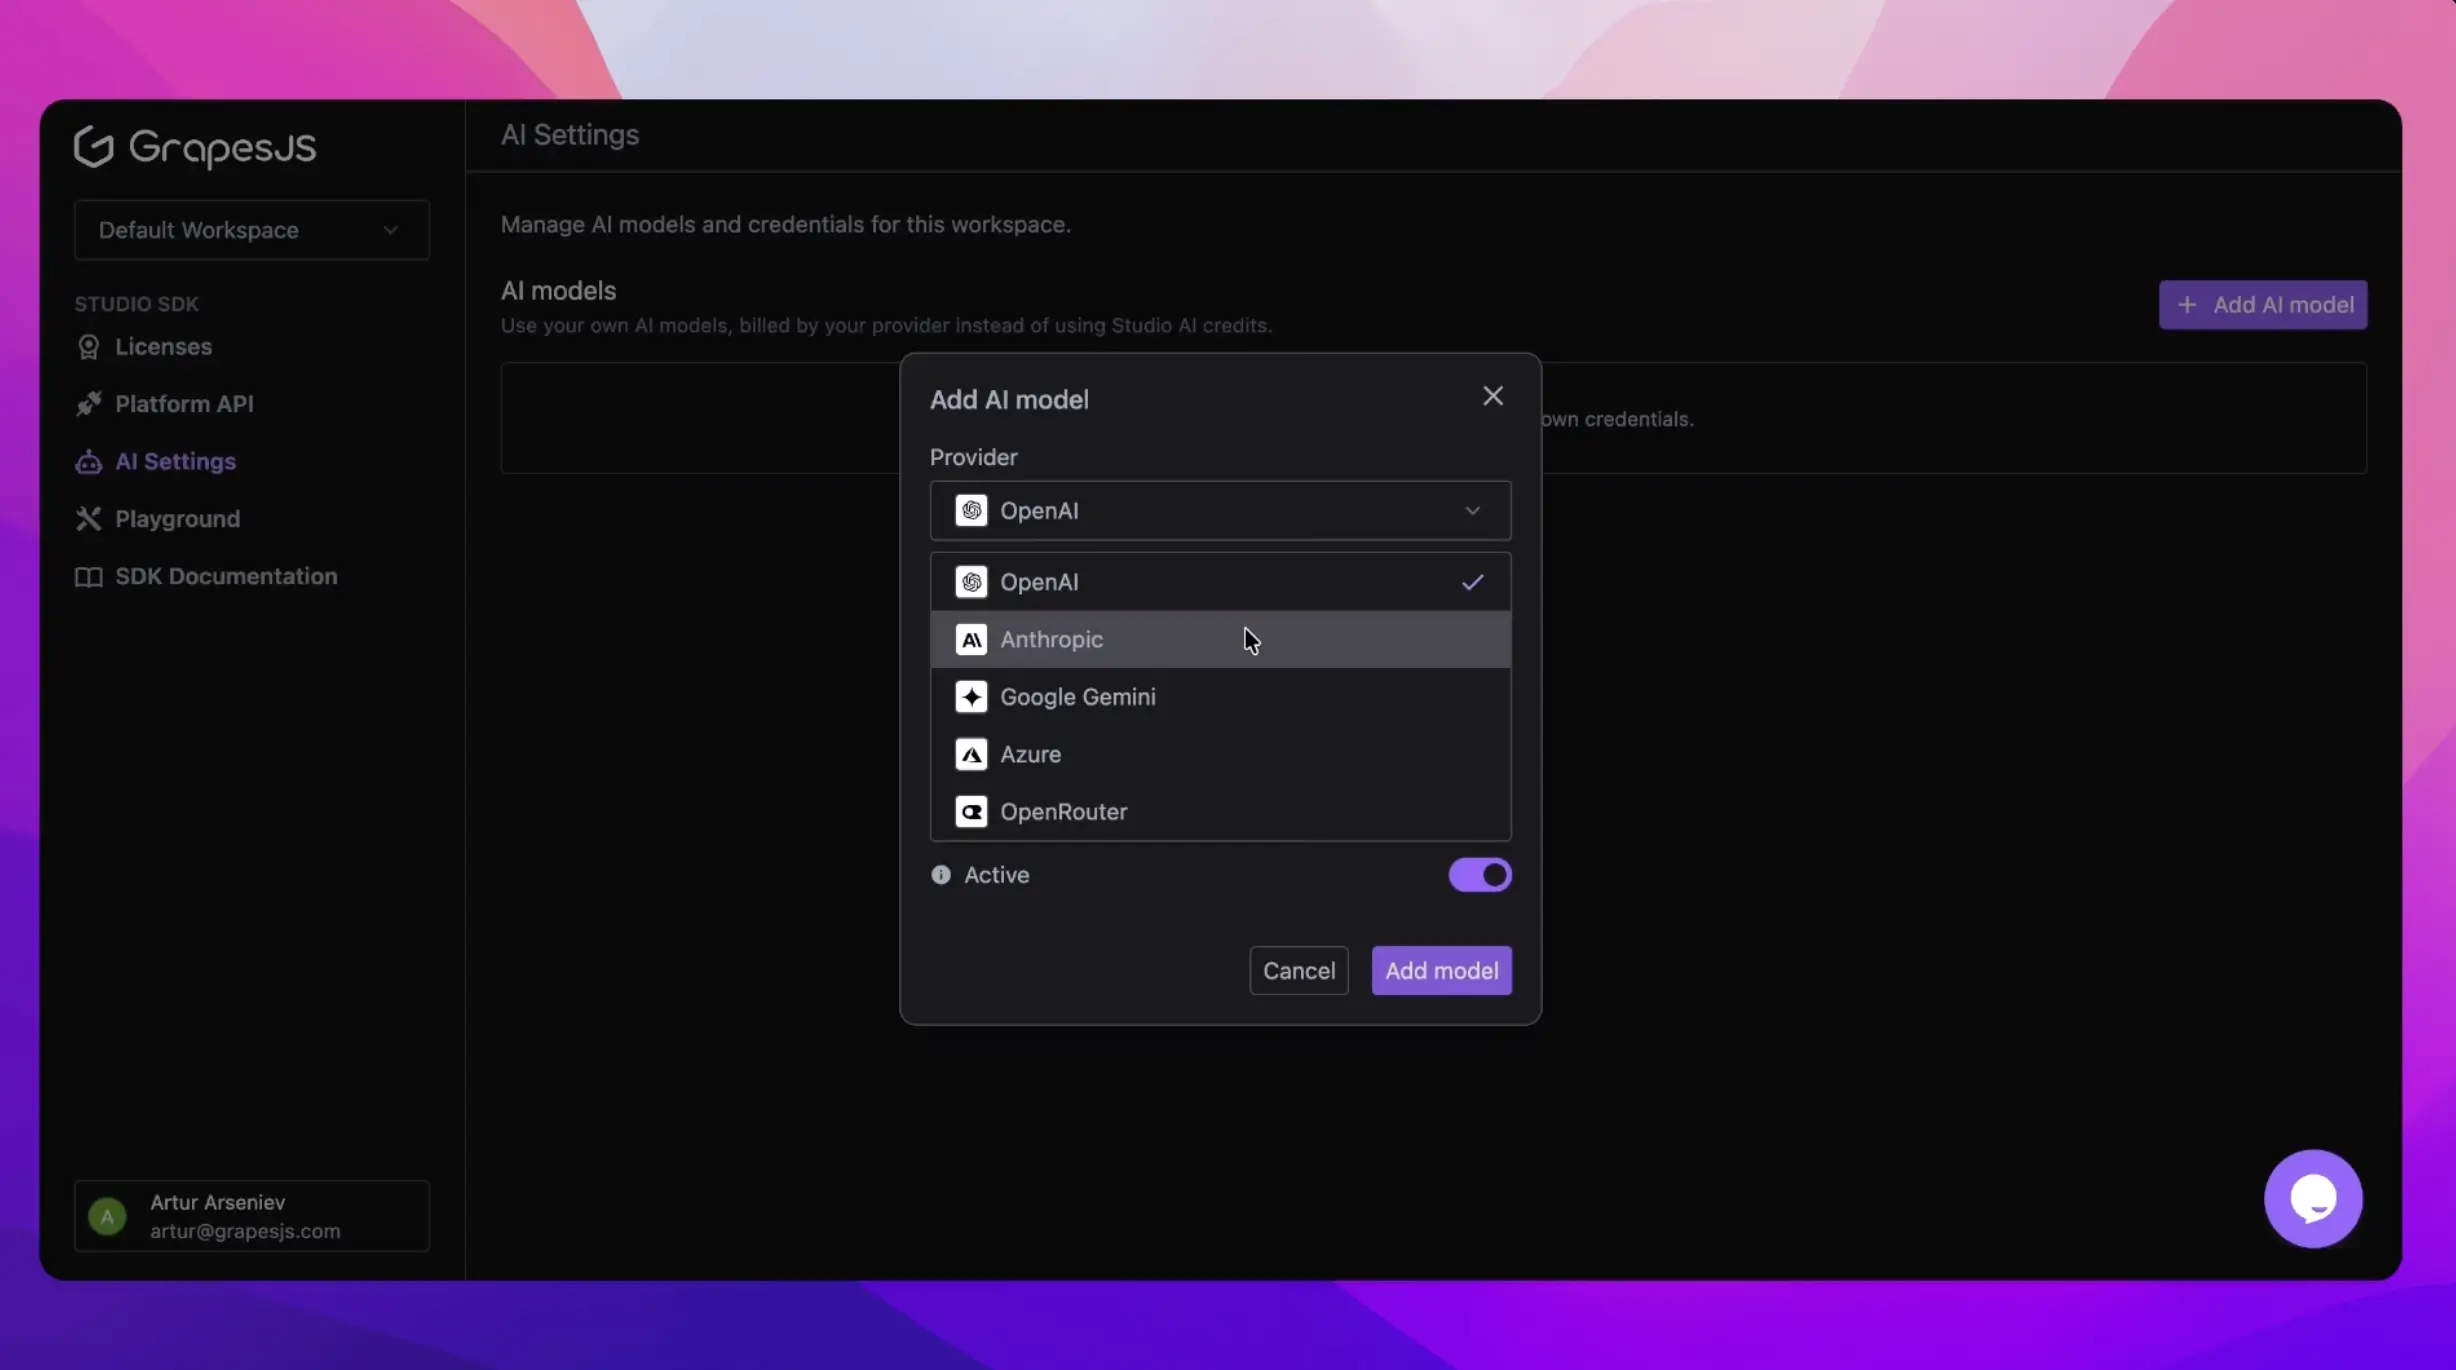Click the Platform API plug icon

(88, 403)
